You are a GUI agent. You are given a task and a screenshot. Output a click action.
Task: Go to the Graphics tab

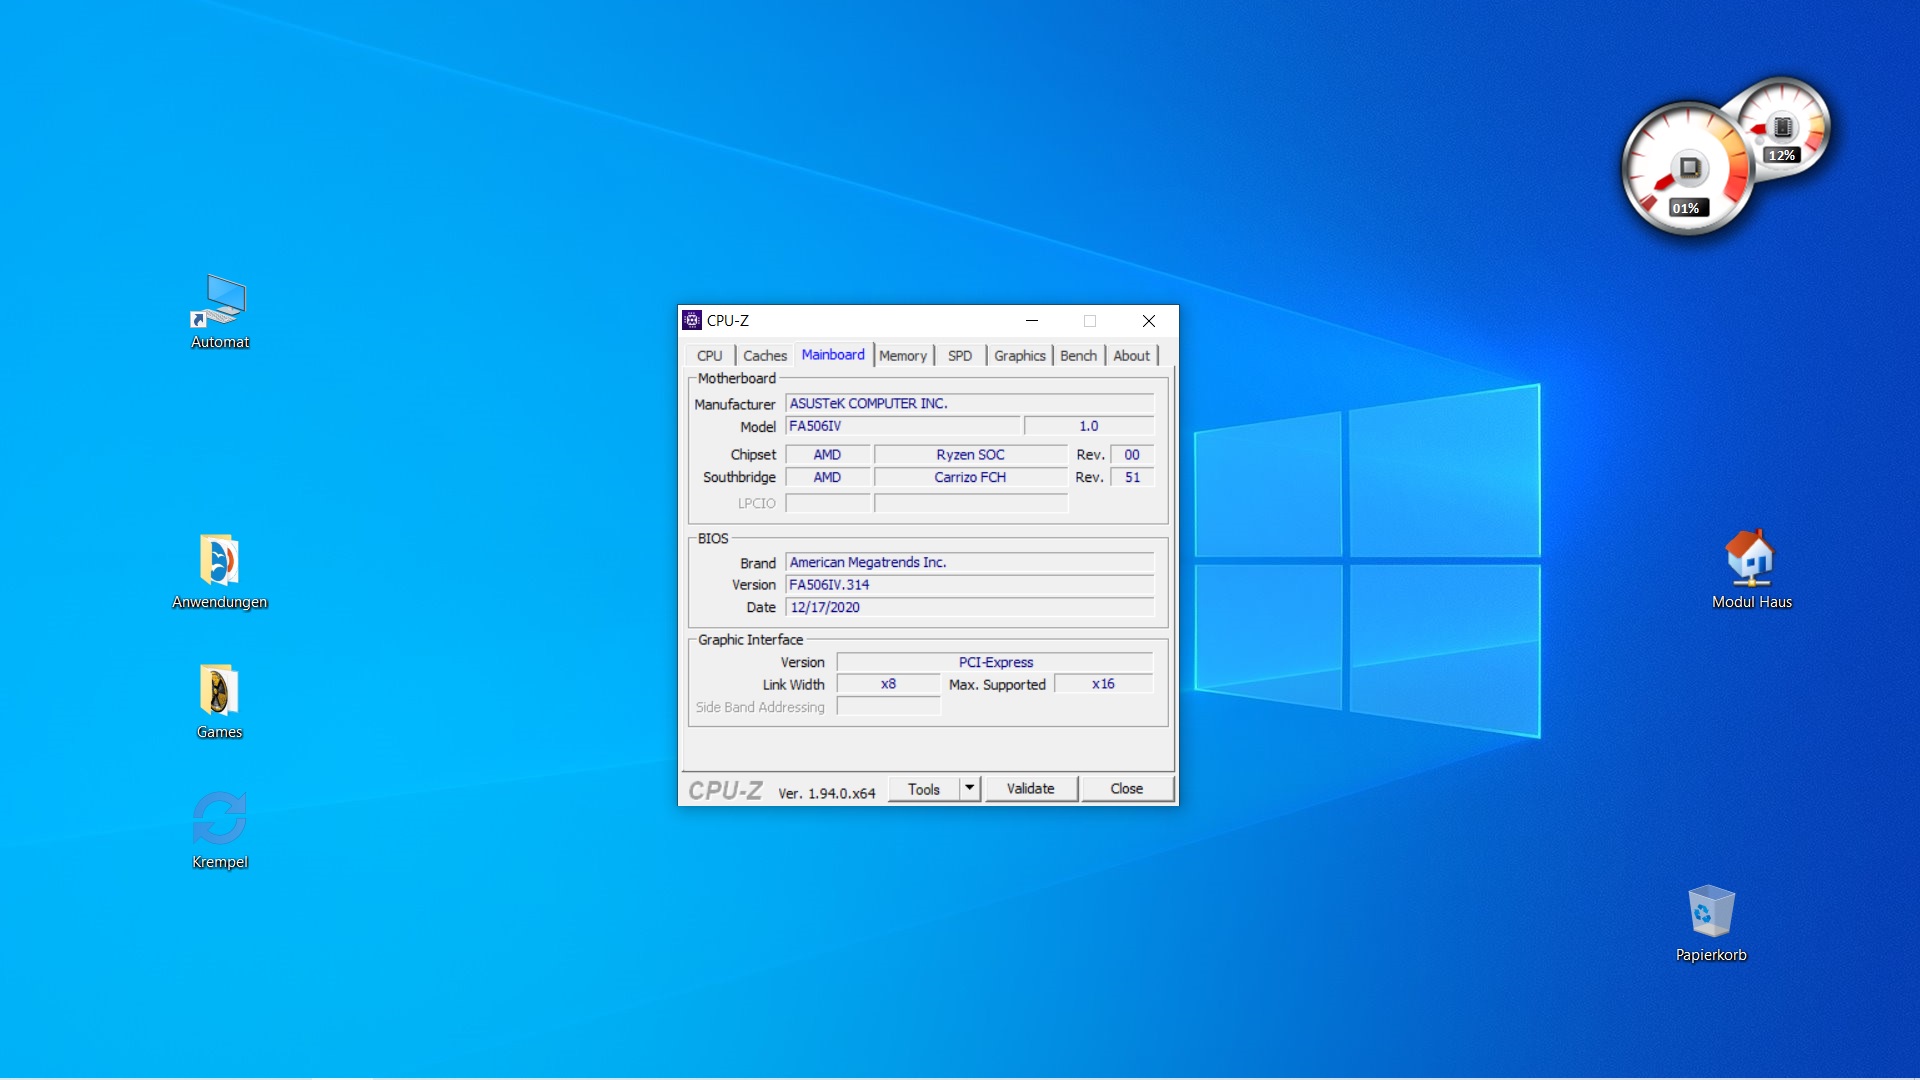click(1019, 356)
